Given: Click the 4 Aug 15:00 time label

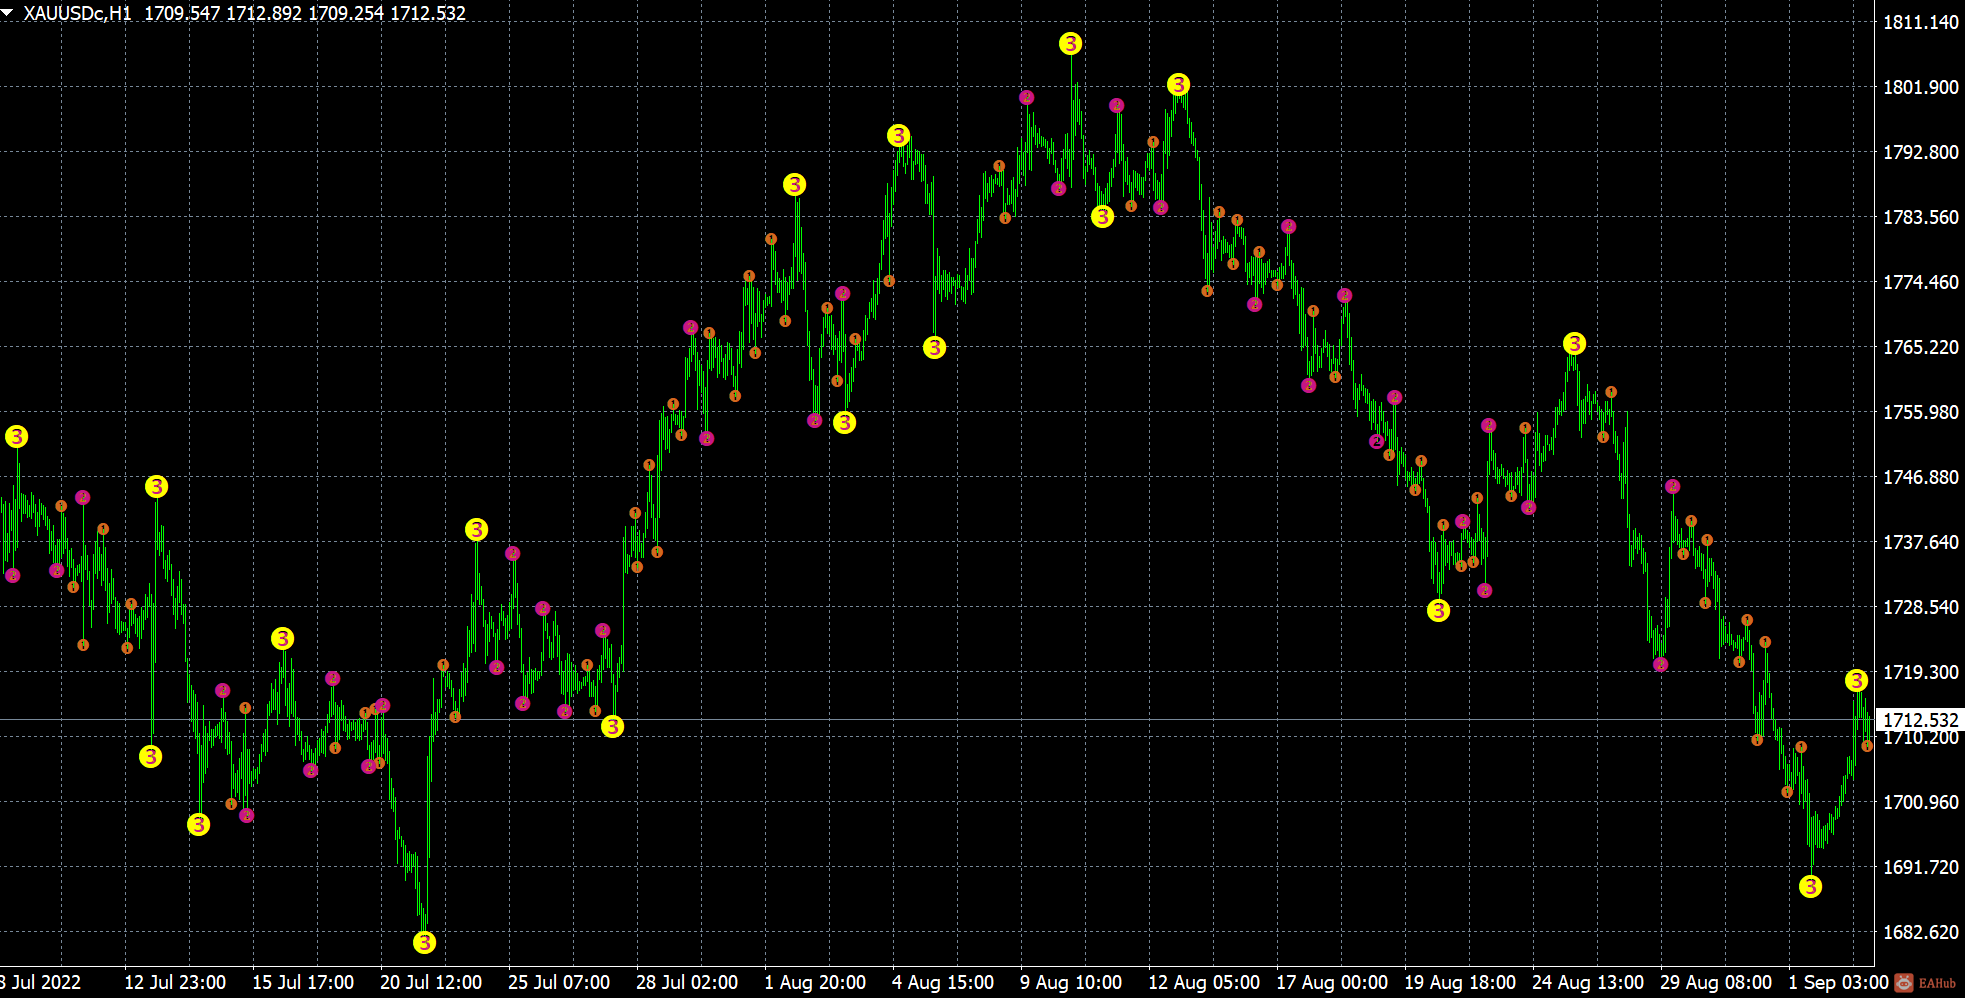Looking at the screenshot, I should click(943, 982).
